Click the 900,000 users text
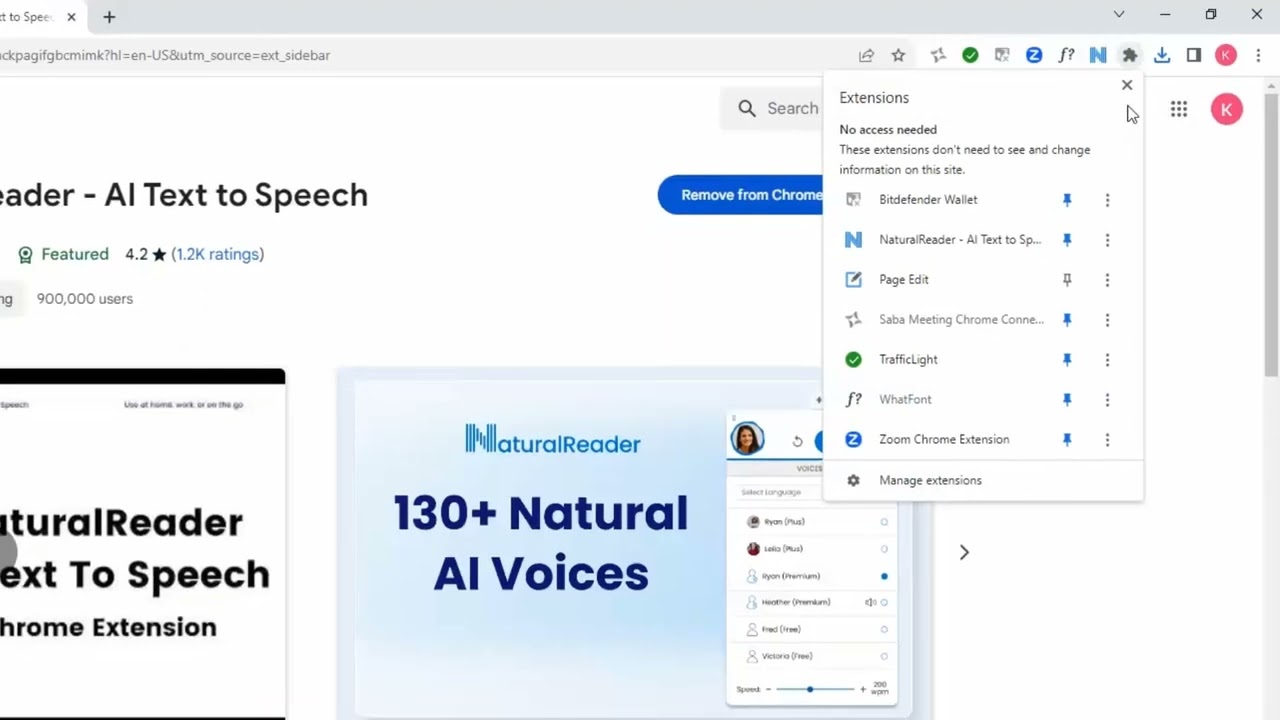This screenshot has height=720, width=1280. click(85, 298)
